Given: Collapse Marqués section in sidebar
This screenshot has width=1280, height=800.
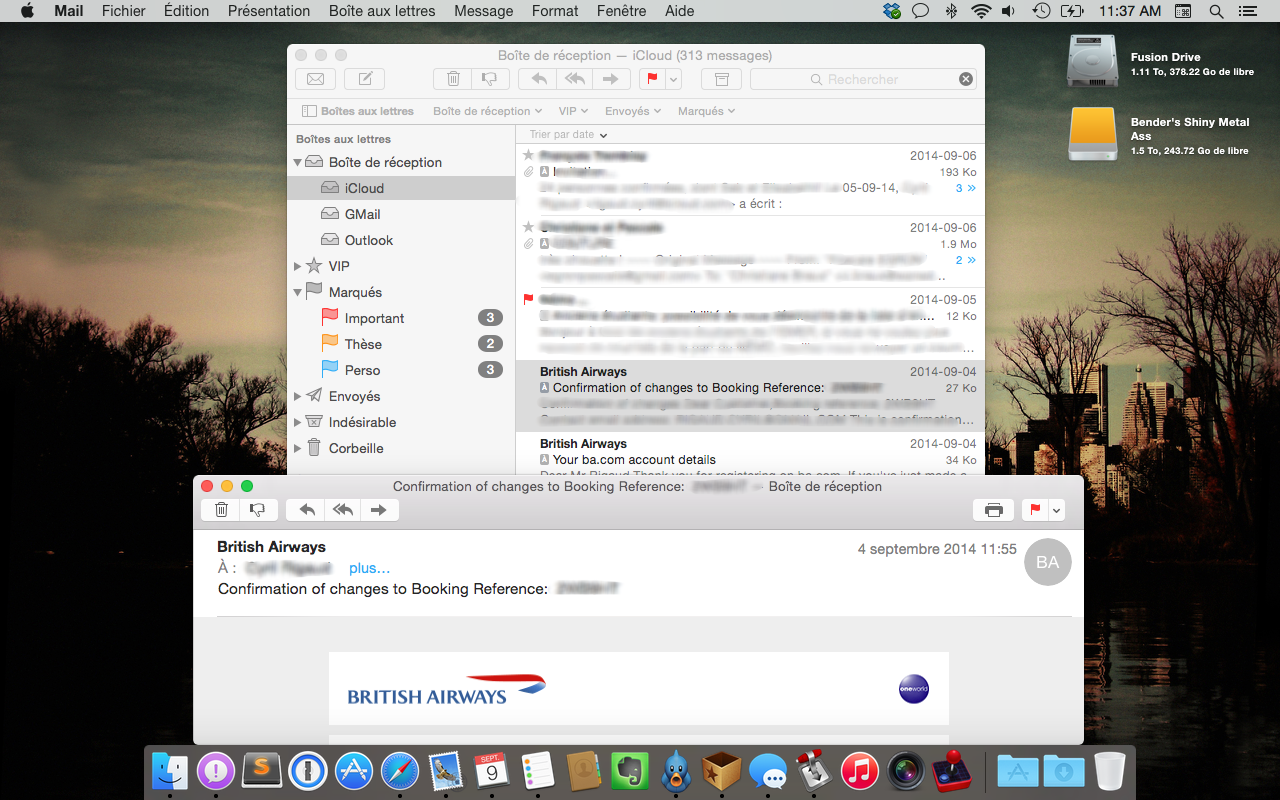Looking at the screenshot, I should coord(297,292).
